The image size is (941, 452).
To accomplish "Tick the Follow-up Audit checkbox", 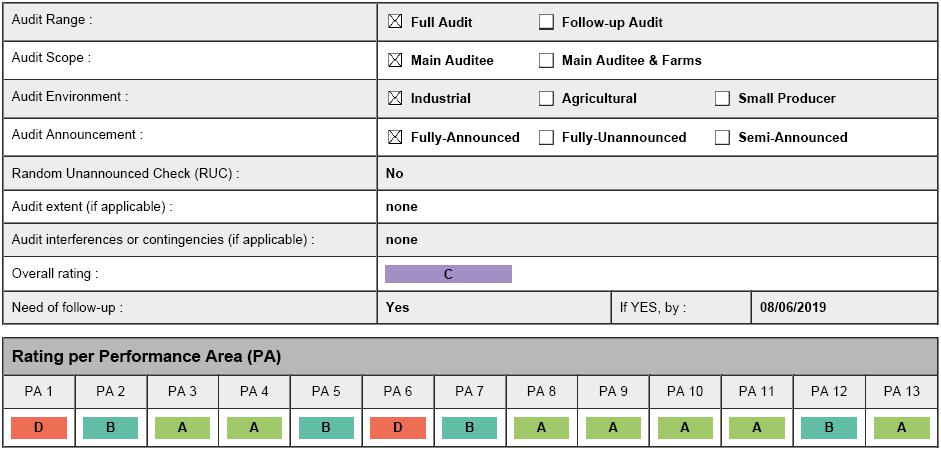I will pyautogui.click(x=546, y=22).
